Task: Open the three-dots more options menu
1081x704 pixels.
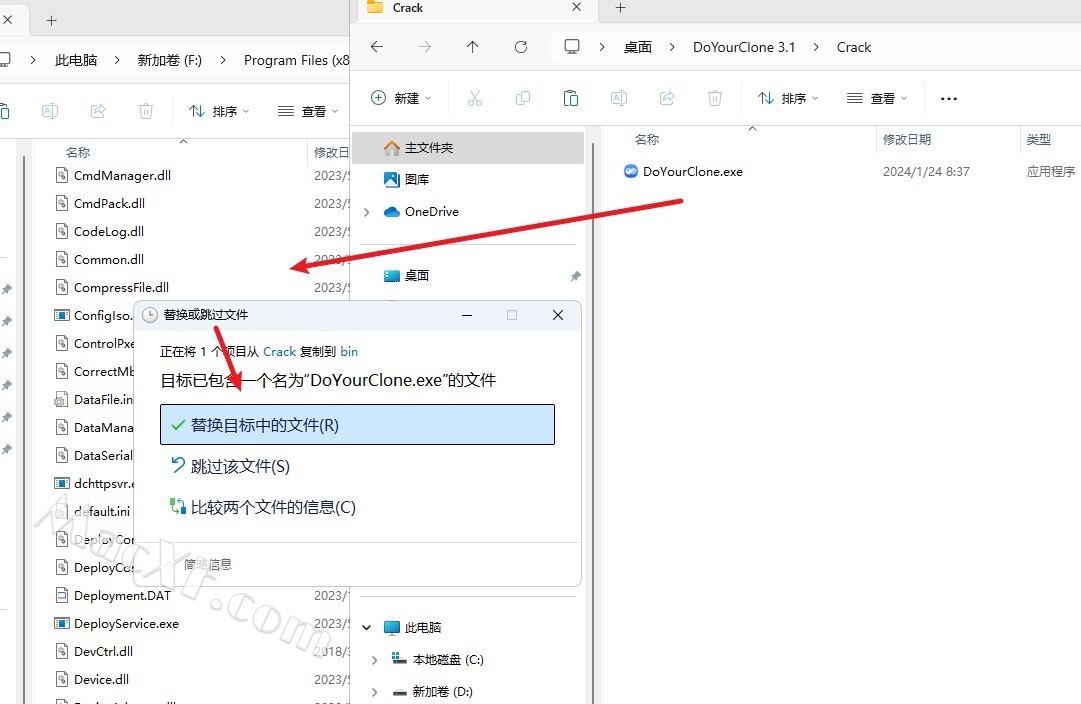Action: tap(949, 99)
